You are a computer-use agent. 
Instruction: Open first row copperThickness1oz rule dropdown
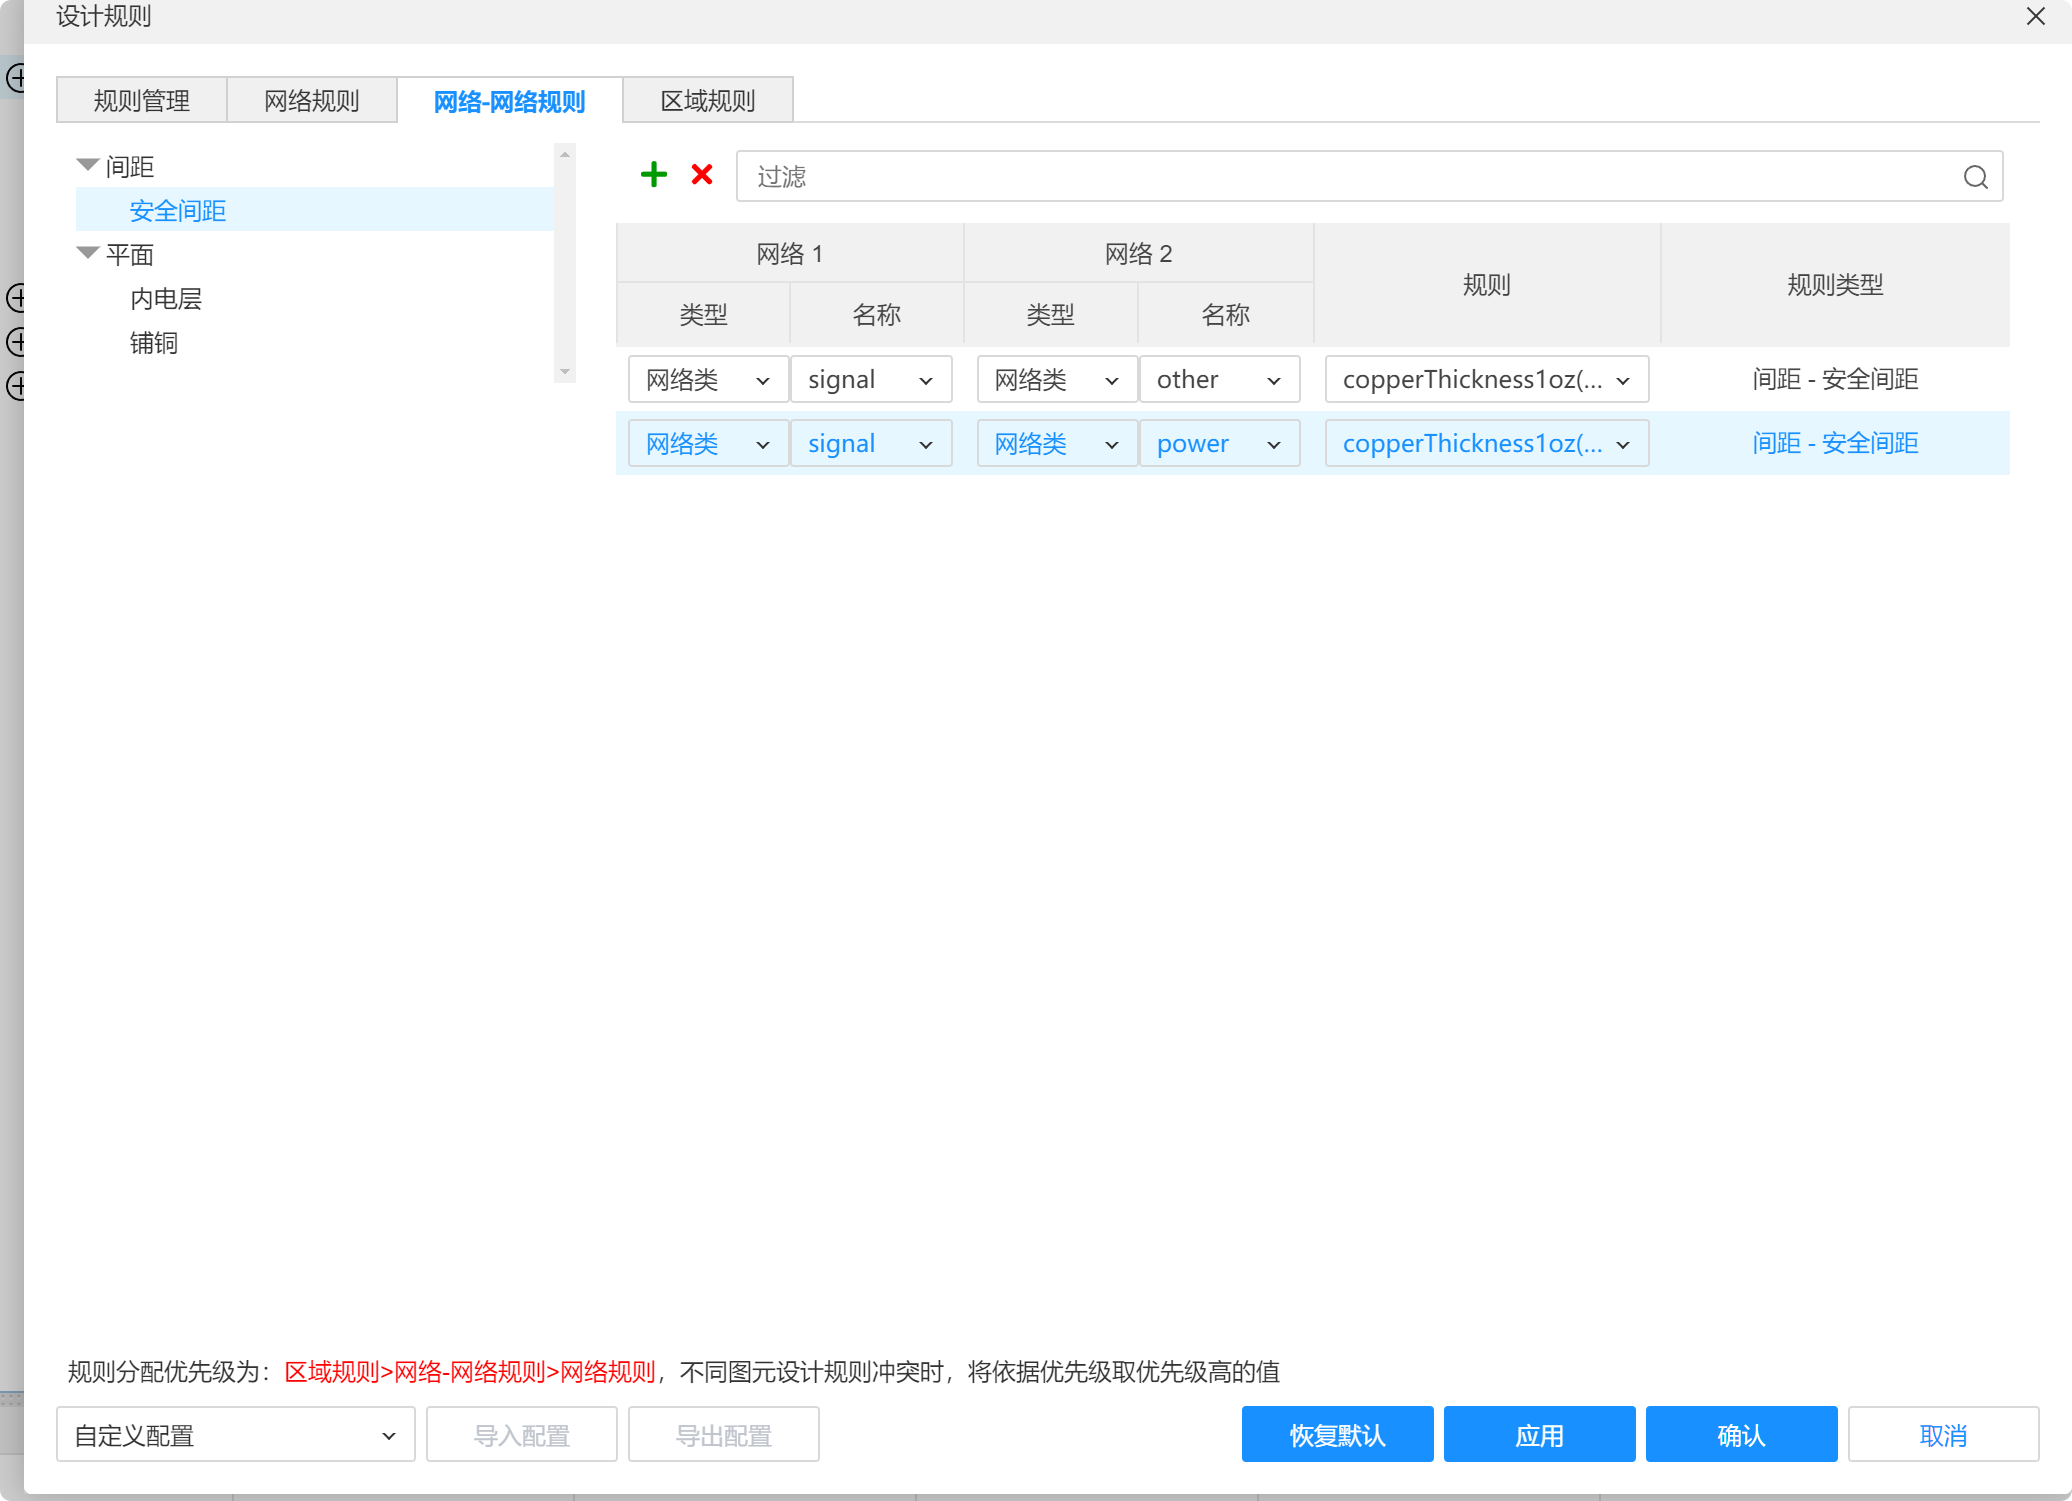(1486, 380)
